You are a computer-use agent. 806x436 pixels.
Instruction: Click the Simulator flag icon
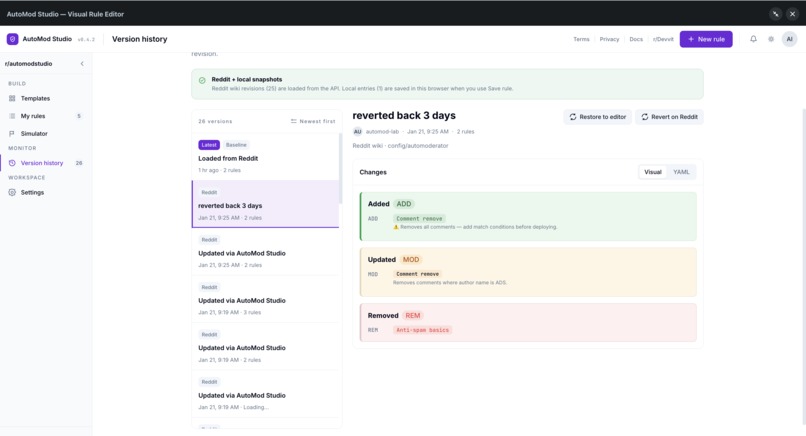click(x=12, y=134)
